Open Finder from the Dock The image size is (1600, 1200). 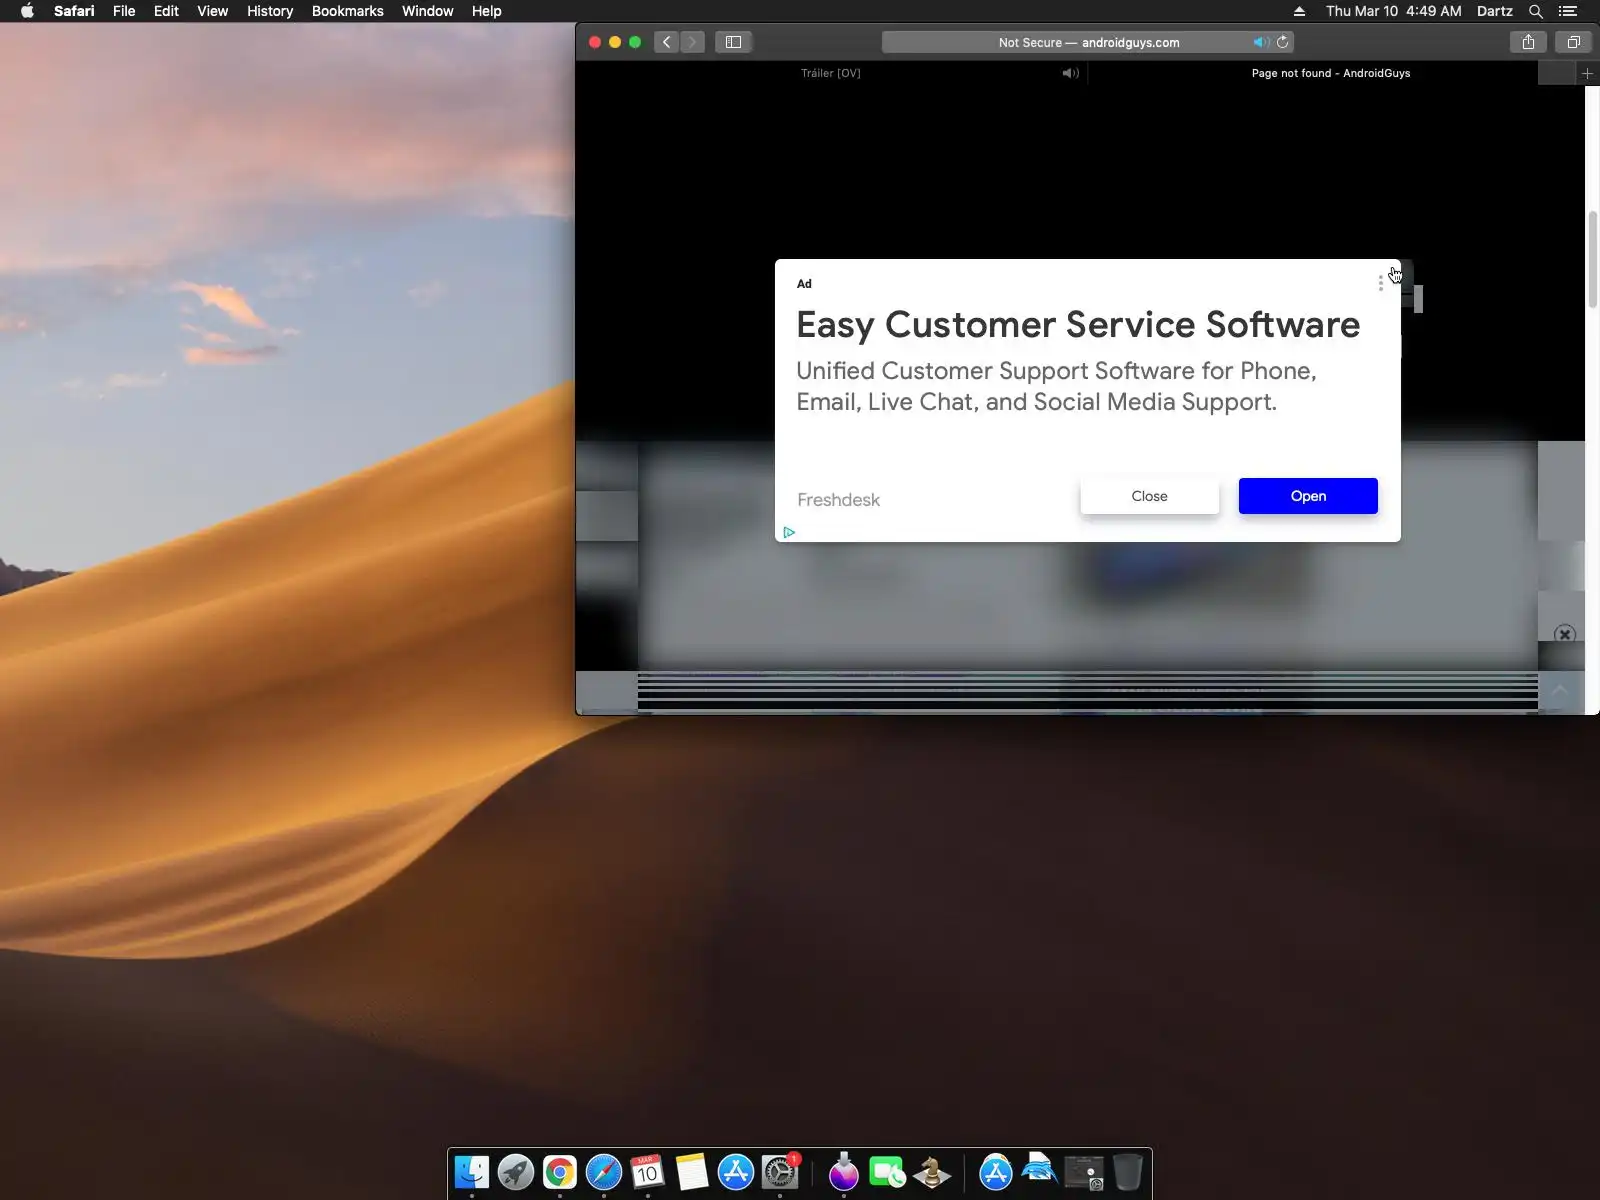(472, 1172)
